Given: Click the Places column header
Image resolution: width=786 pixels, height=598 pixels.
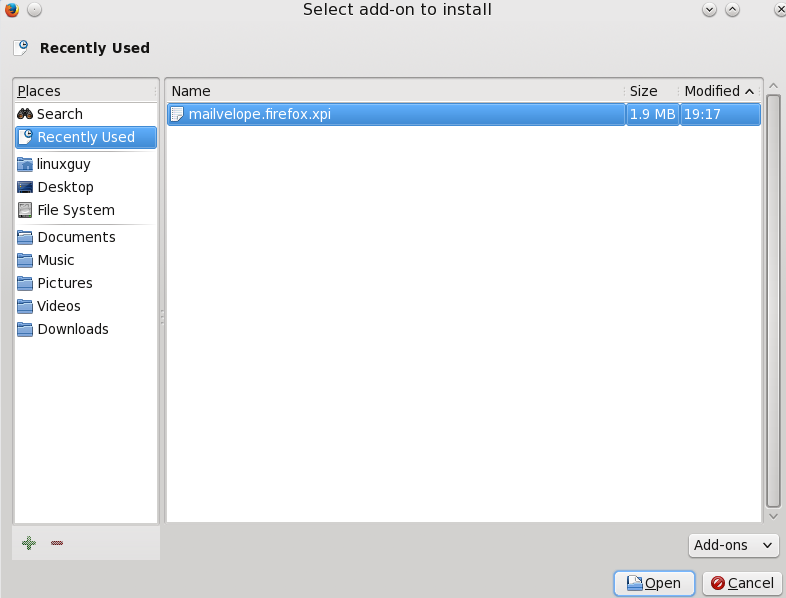Looking at the screenshot, I should coord(86,91).
